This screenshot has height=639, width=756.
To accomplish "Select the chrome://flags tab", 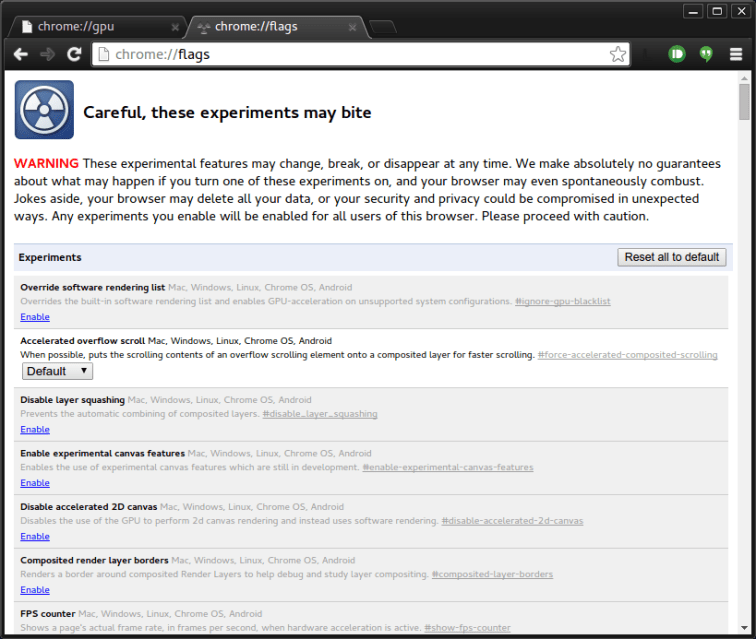I will [x=277, y=27].
